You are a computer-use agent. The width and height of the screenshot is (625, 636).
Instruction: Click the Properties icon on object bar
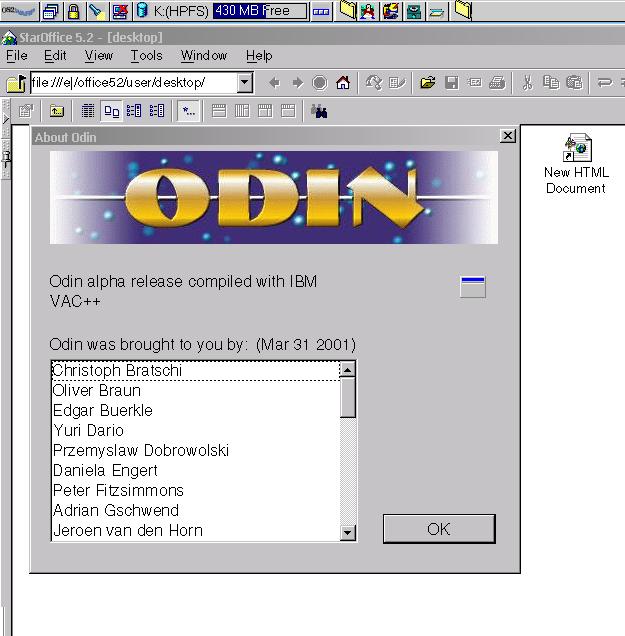coord(26,111)
